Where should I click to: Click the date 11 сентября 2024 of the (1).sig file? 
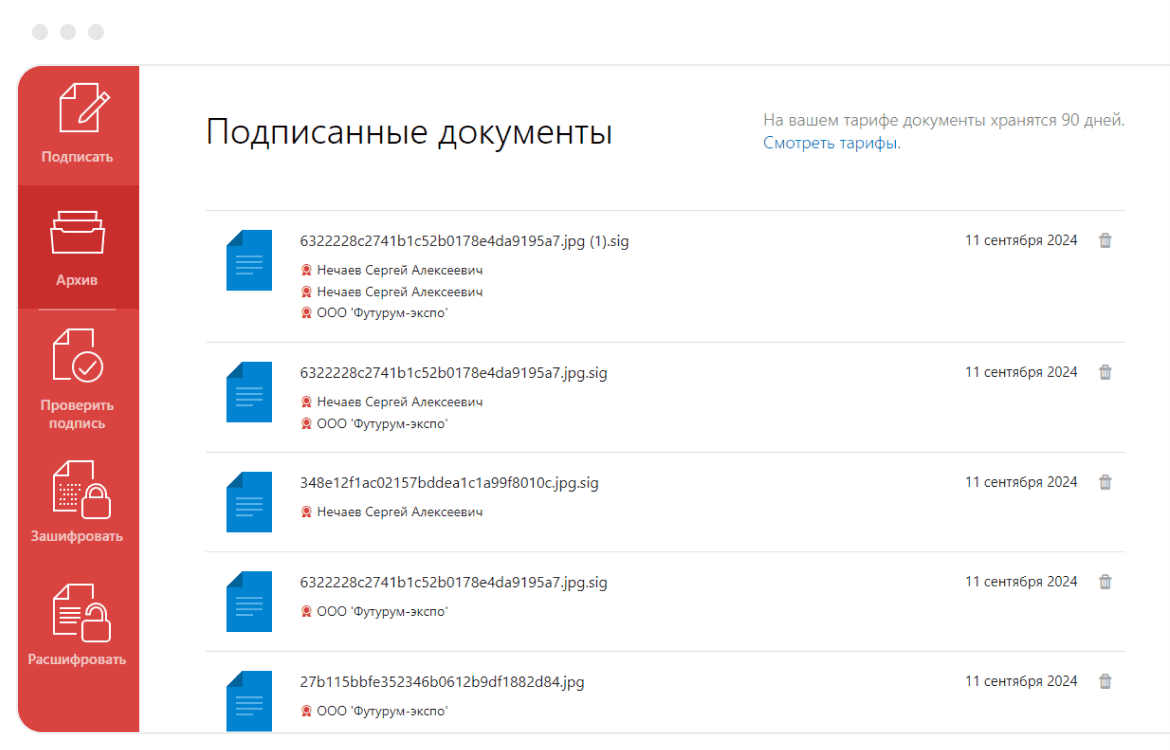point(1021,240)
